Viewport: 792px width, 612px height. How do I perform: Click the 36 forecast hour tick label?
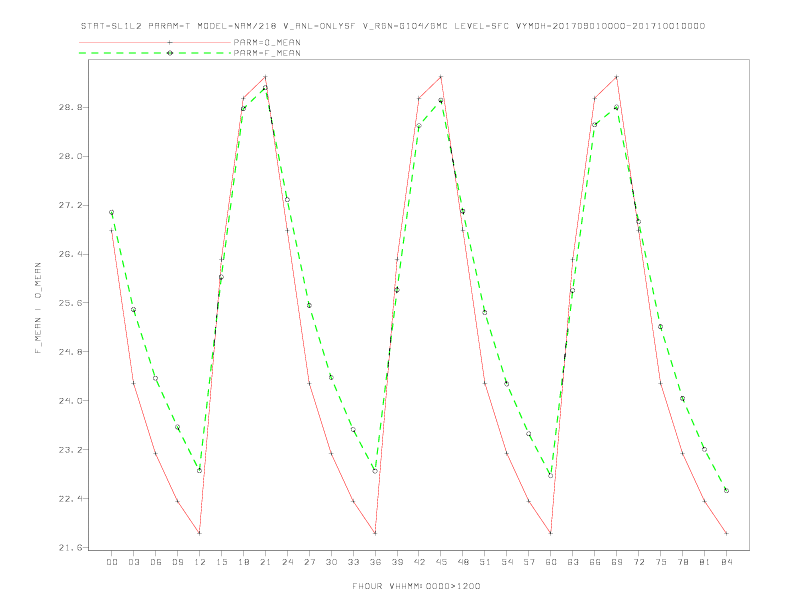[375, 562]
